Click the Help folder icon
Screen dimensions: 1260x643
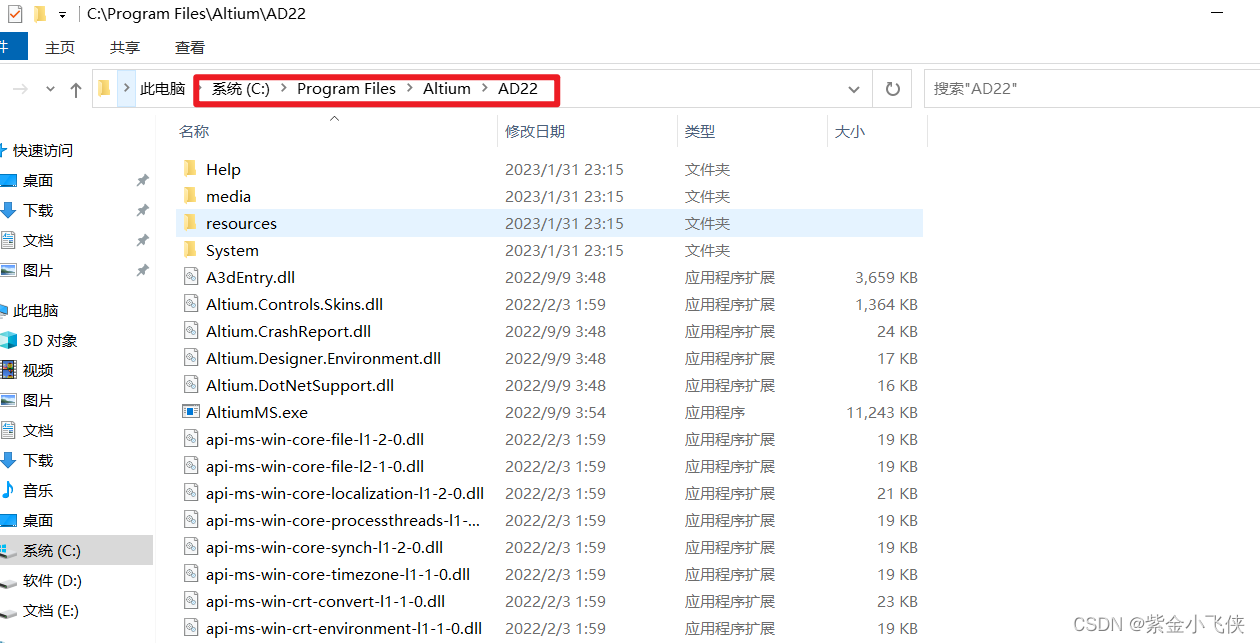point(190,169)
